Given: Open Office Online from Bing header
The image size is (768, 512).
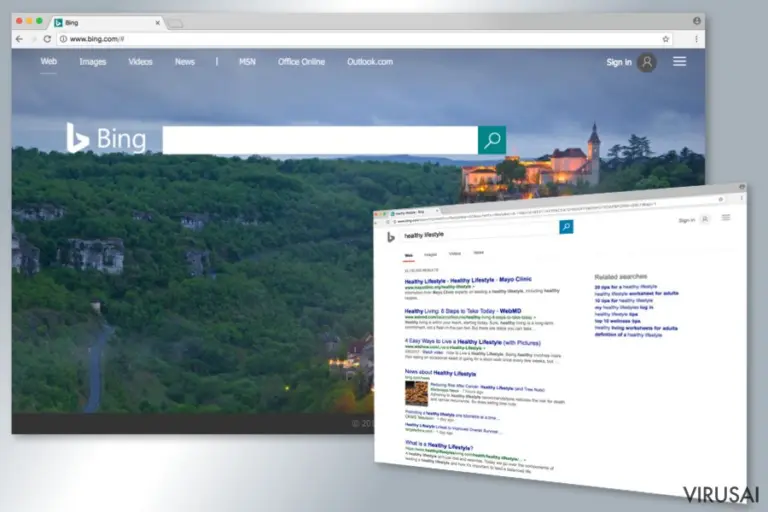Looking at the screenshot, I should pos(301,62).
